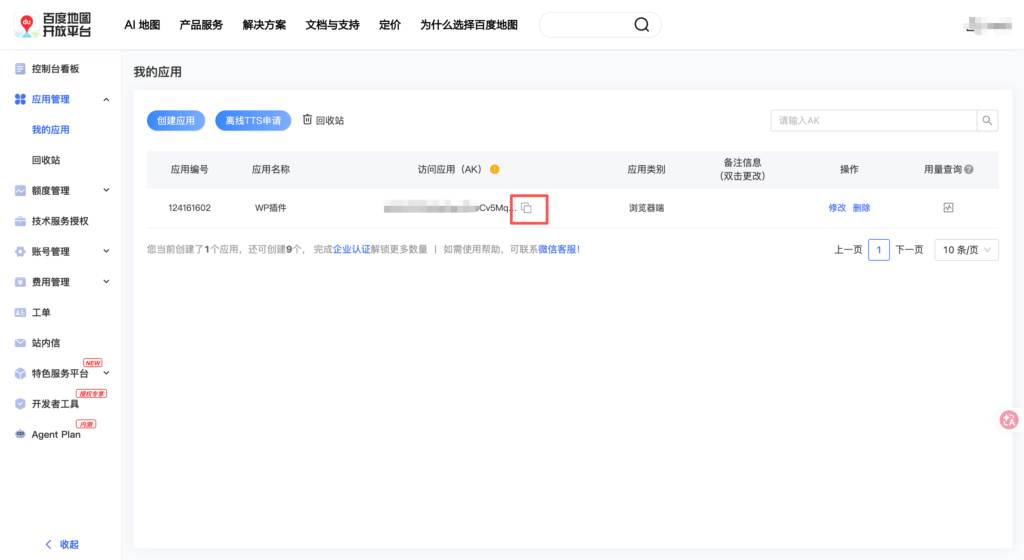Screen dimensions: 1024x560
Task: Open the 定价 top menu
Action: click(390, 25)
